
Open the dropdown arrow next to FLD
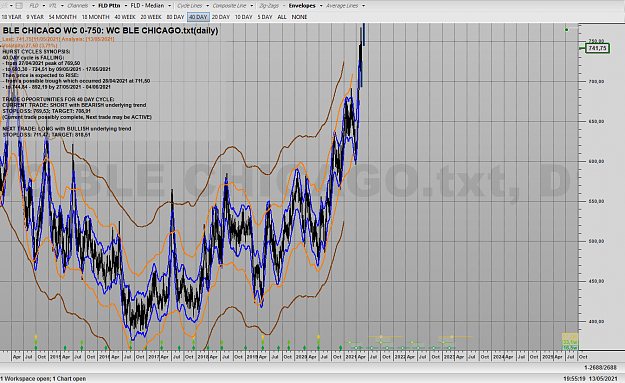[x=43, y=6]
